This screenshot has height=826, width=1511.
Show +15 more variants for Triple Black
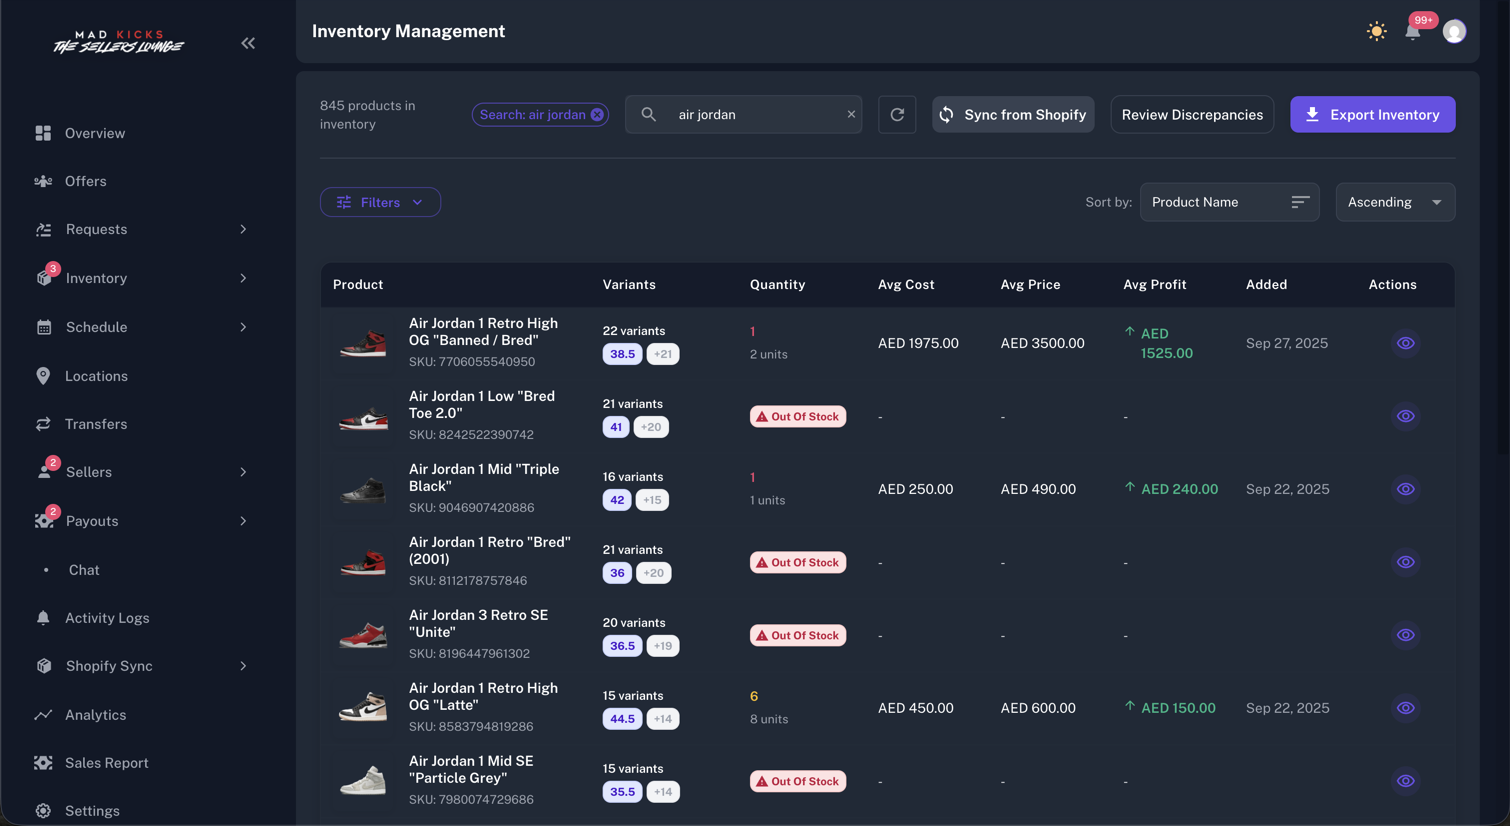[x=652, y=500]
